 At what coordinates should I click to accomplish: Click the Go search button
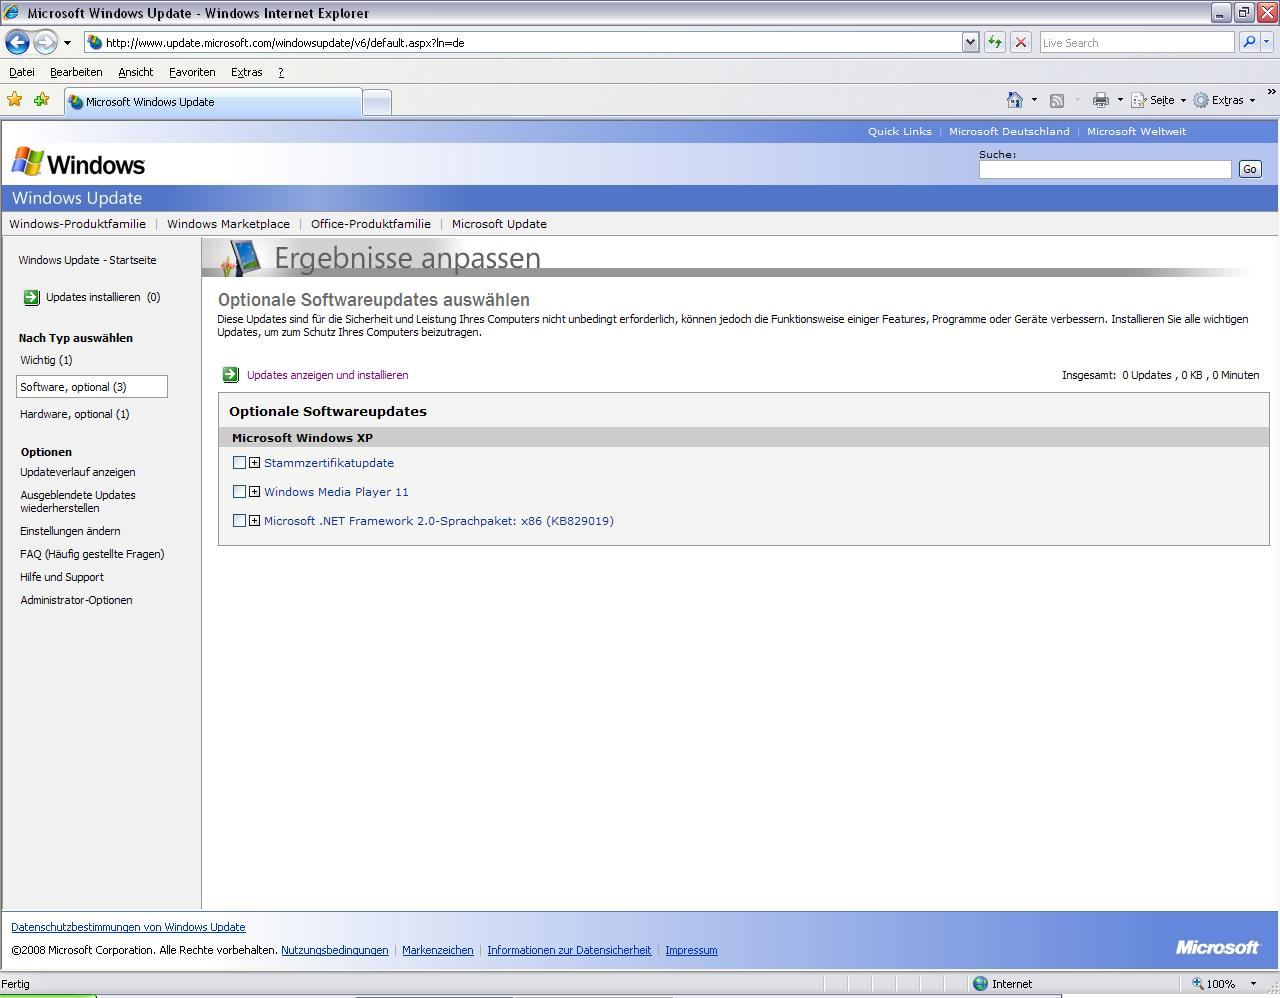[x=1249, y=169]
